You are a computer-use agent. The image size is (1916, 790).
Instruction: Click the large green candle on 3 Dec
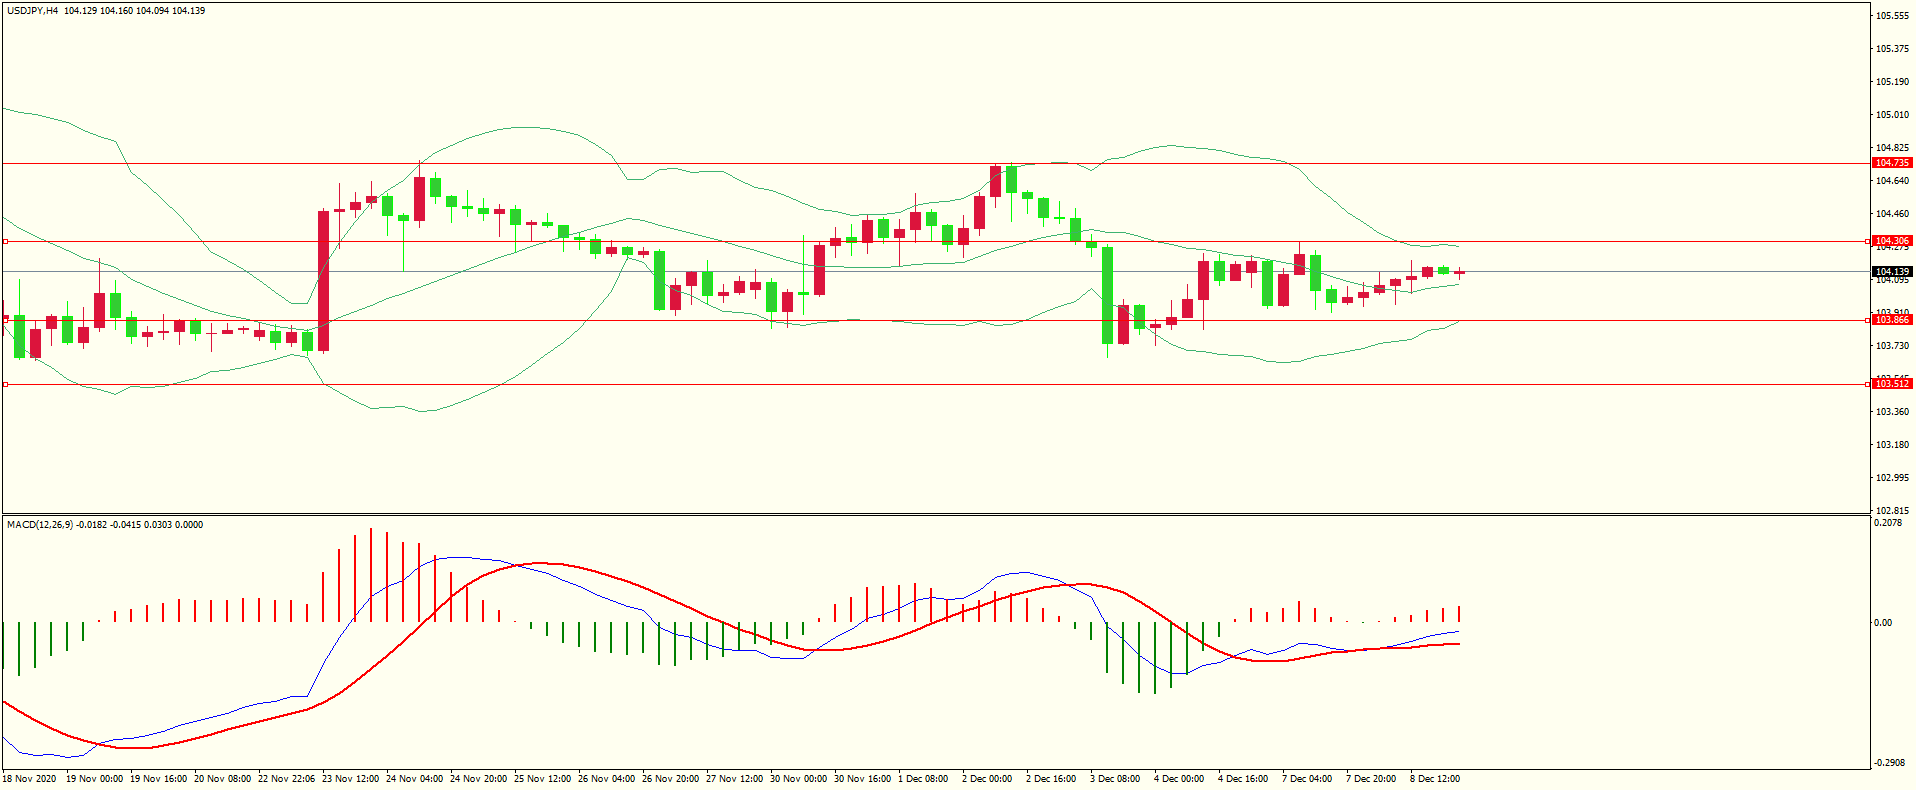coord(1107,295)
